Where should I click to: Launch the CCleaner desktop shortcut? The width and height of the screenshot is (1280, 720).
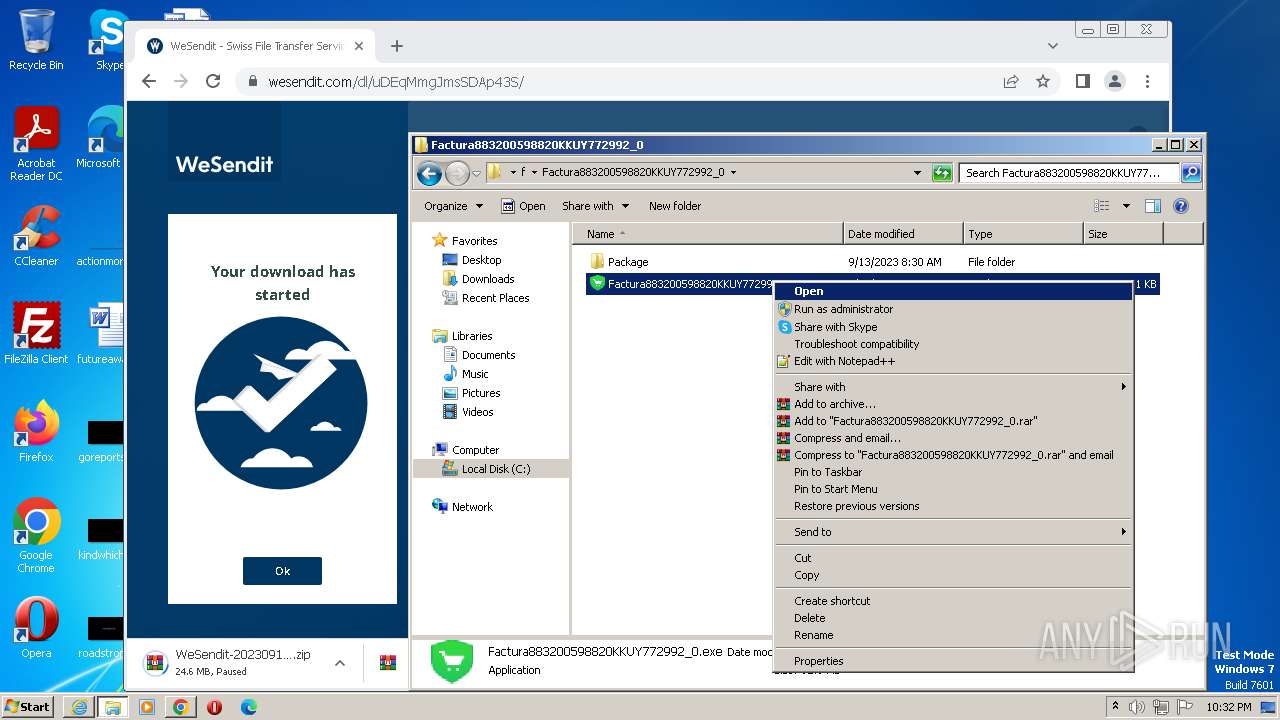point(36,236)
